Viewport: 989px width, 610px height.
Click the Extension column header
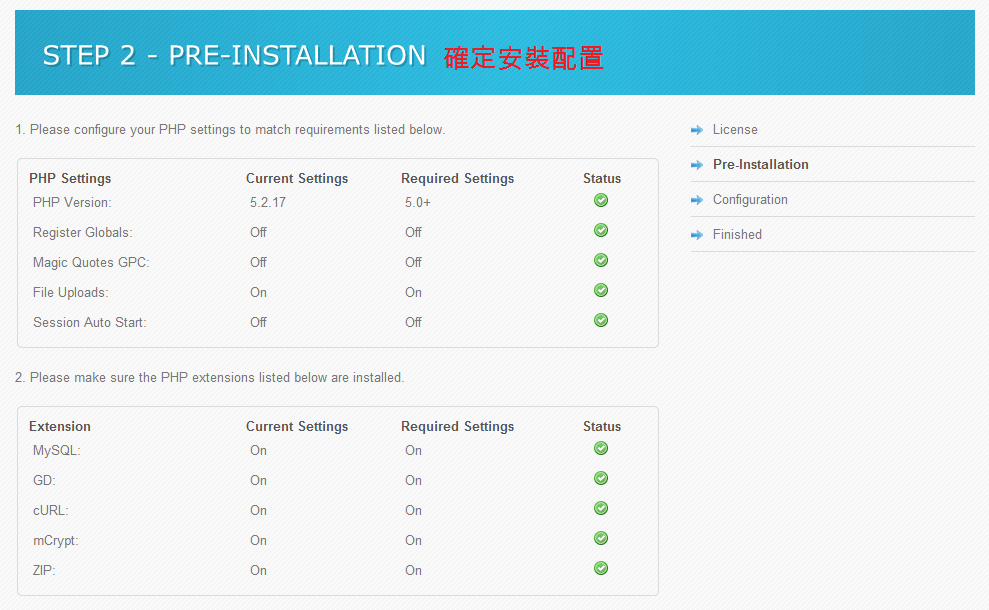point(60,426)
